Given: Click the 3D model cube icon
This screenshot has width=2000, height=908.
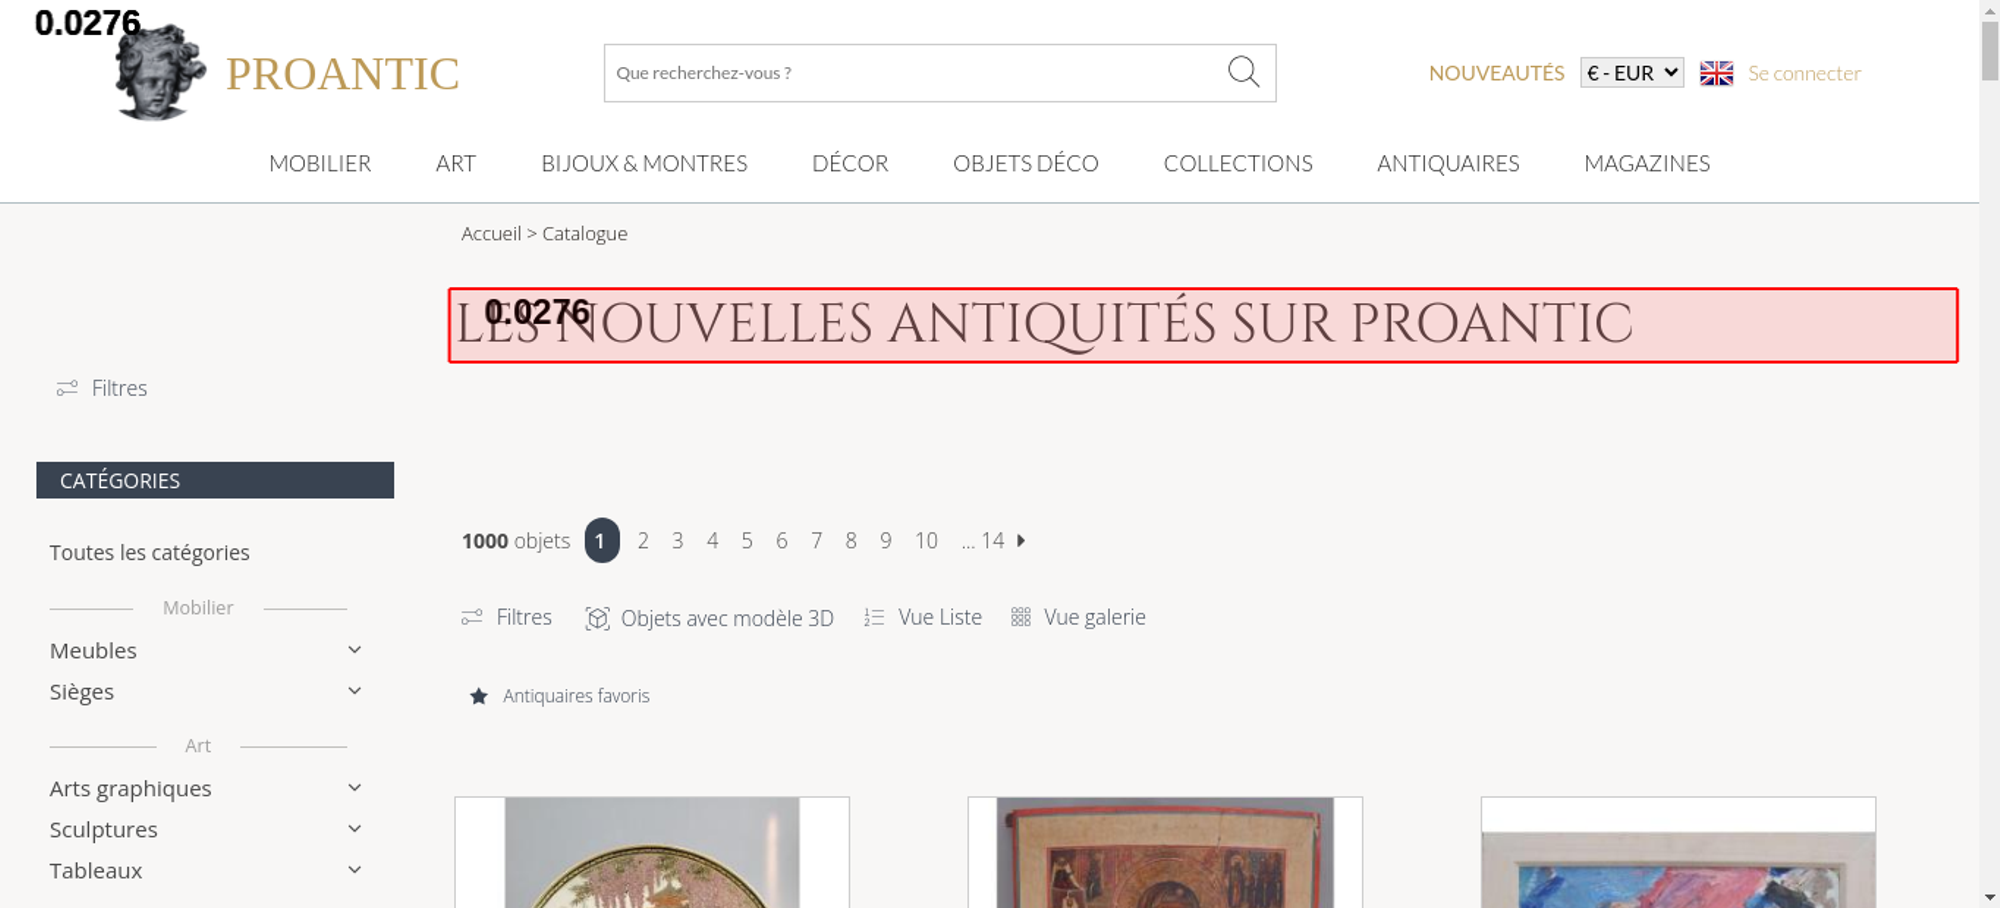Looking at the screenshot, I should click(597, 618).
